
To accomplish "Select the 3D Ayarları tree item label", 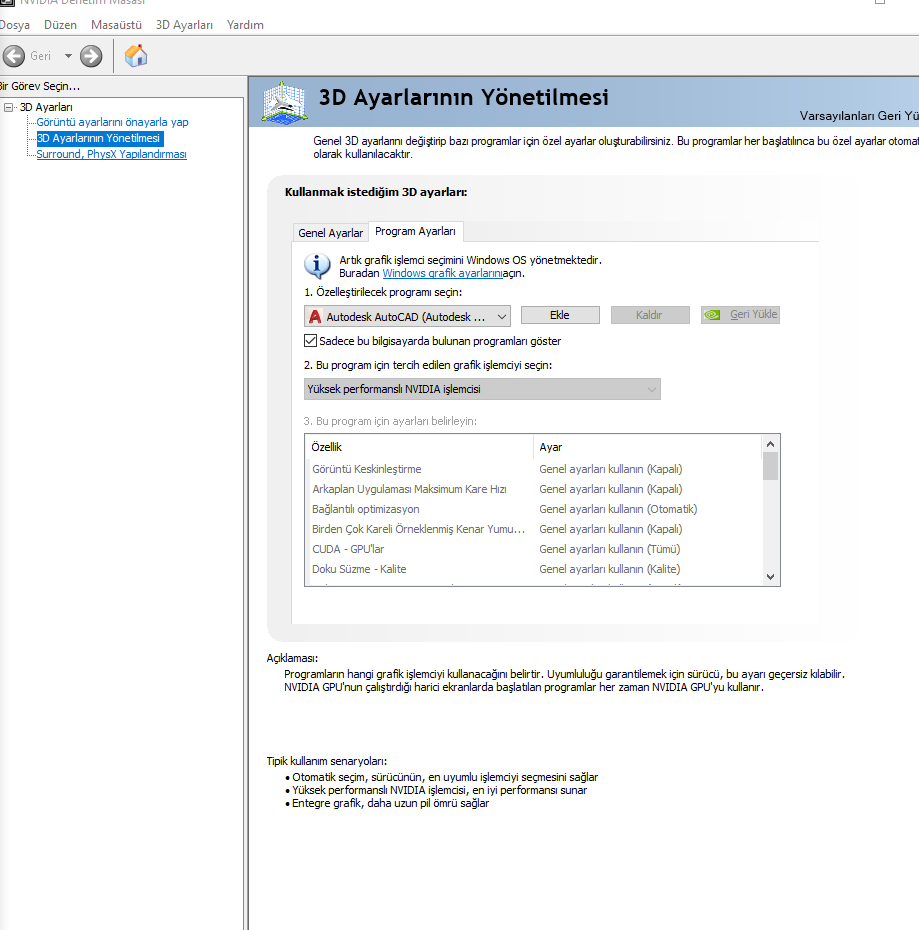I will click(46, 107).
